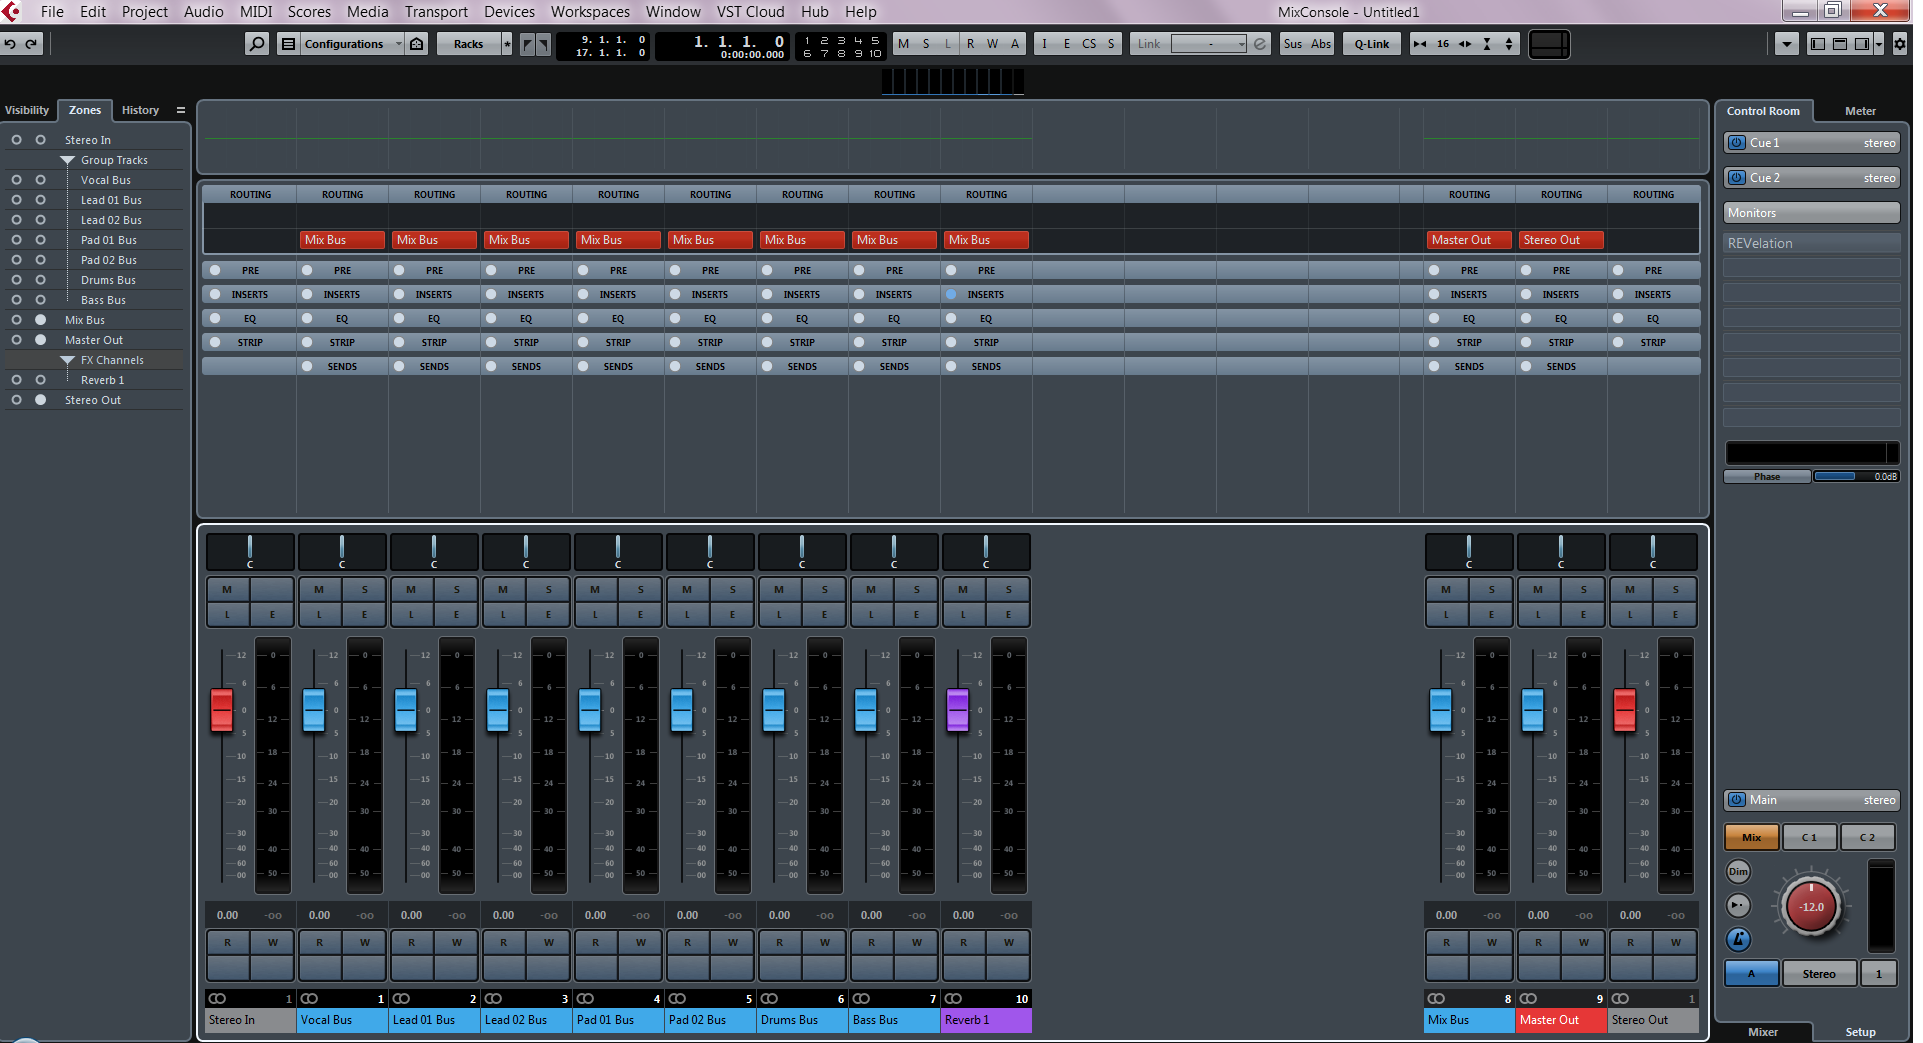Switch to the Meter tab
The height and width of the screenshot is (1043, 1923).
click(1860, 111)
